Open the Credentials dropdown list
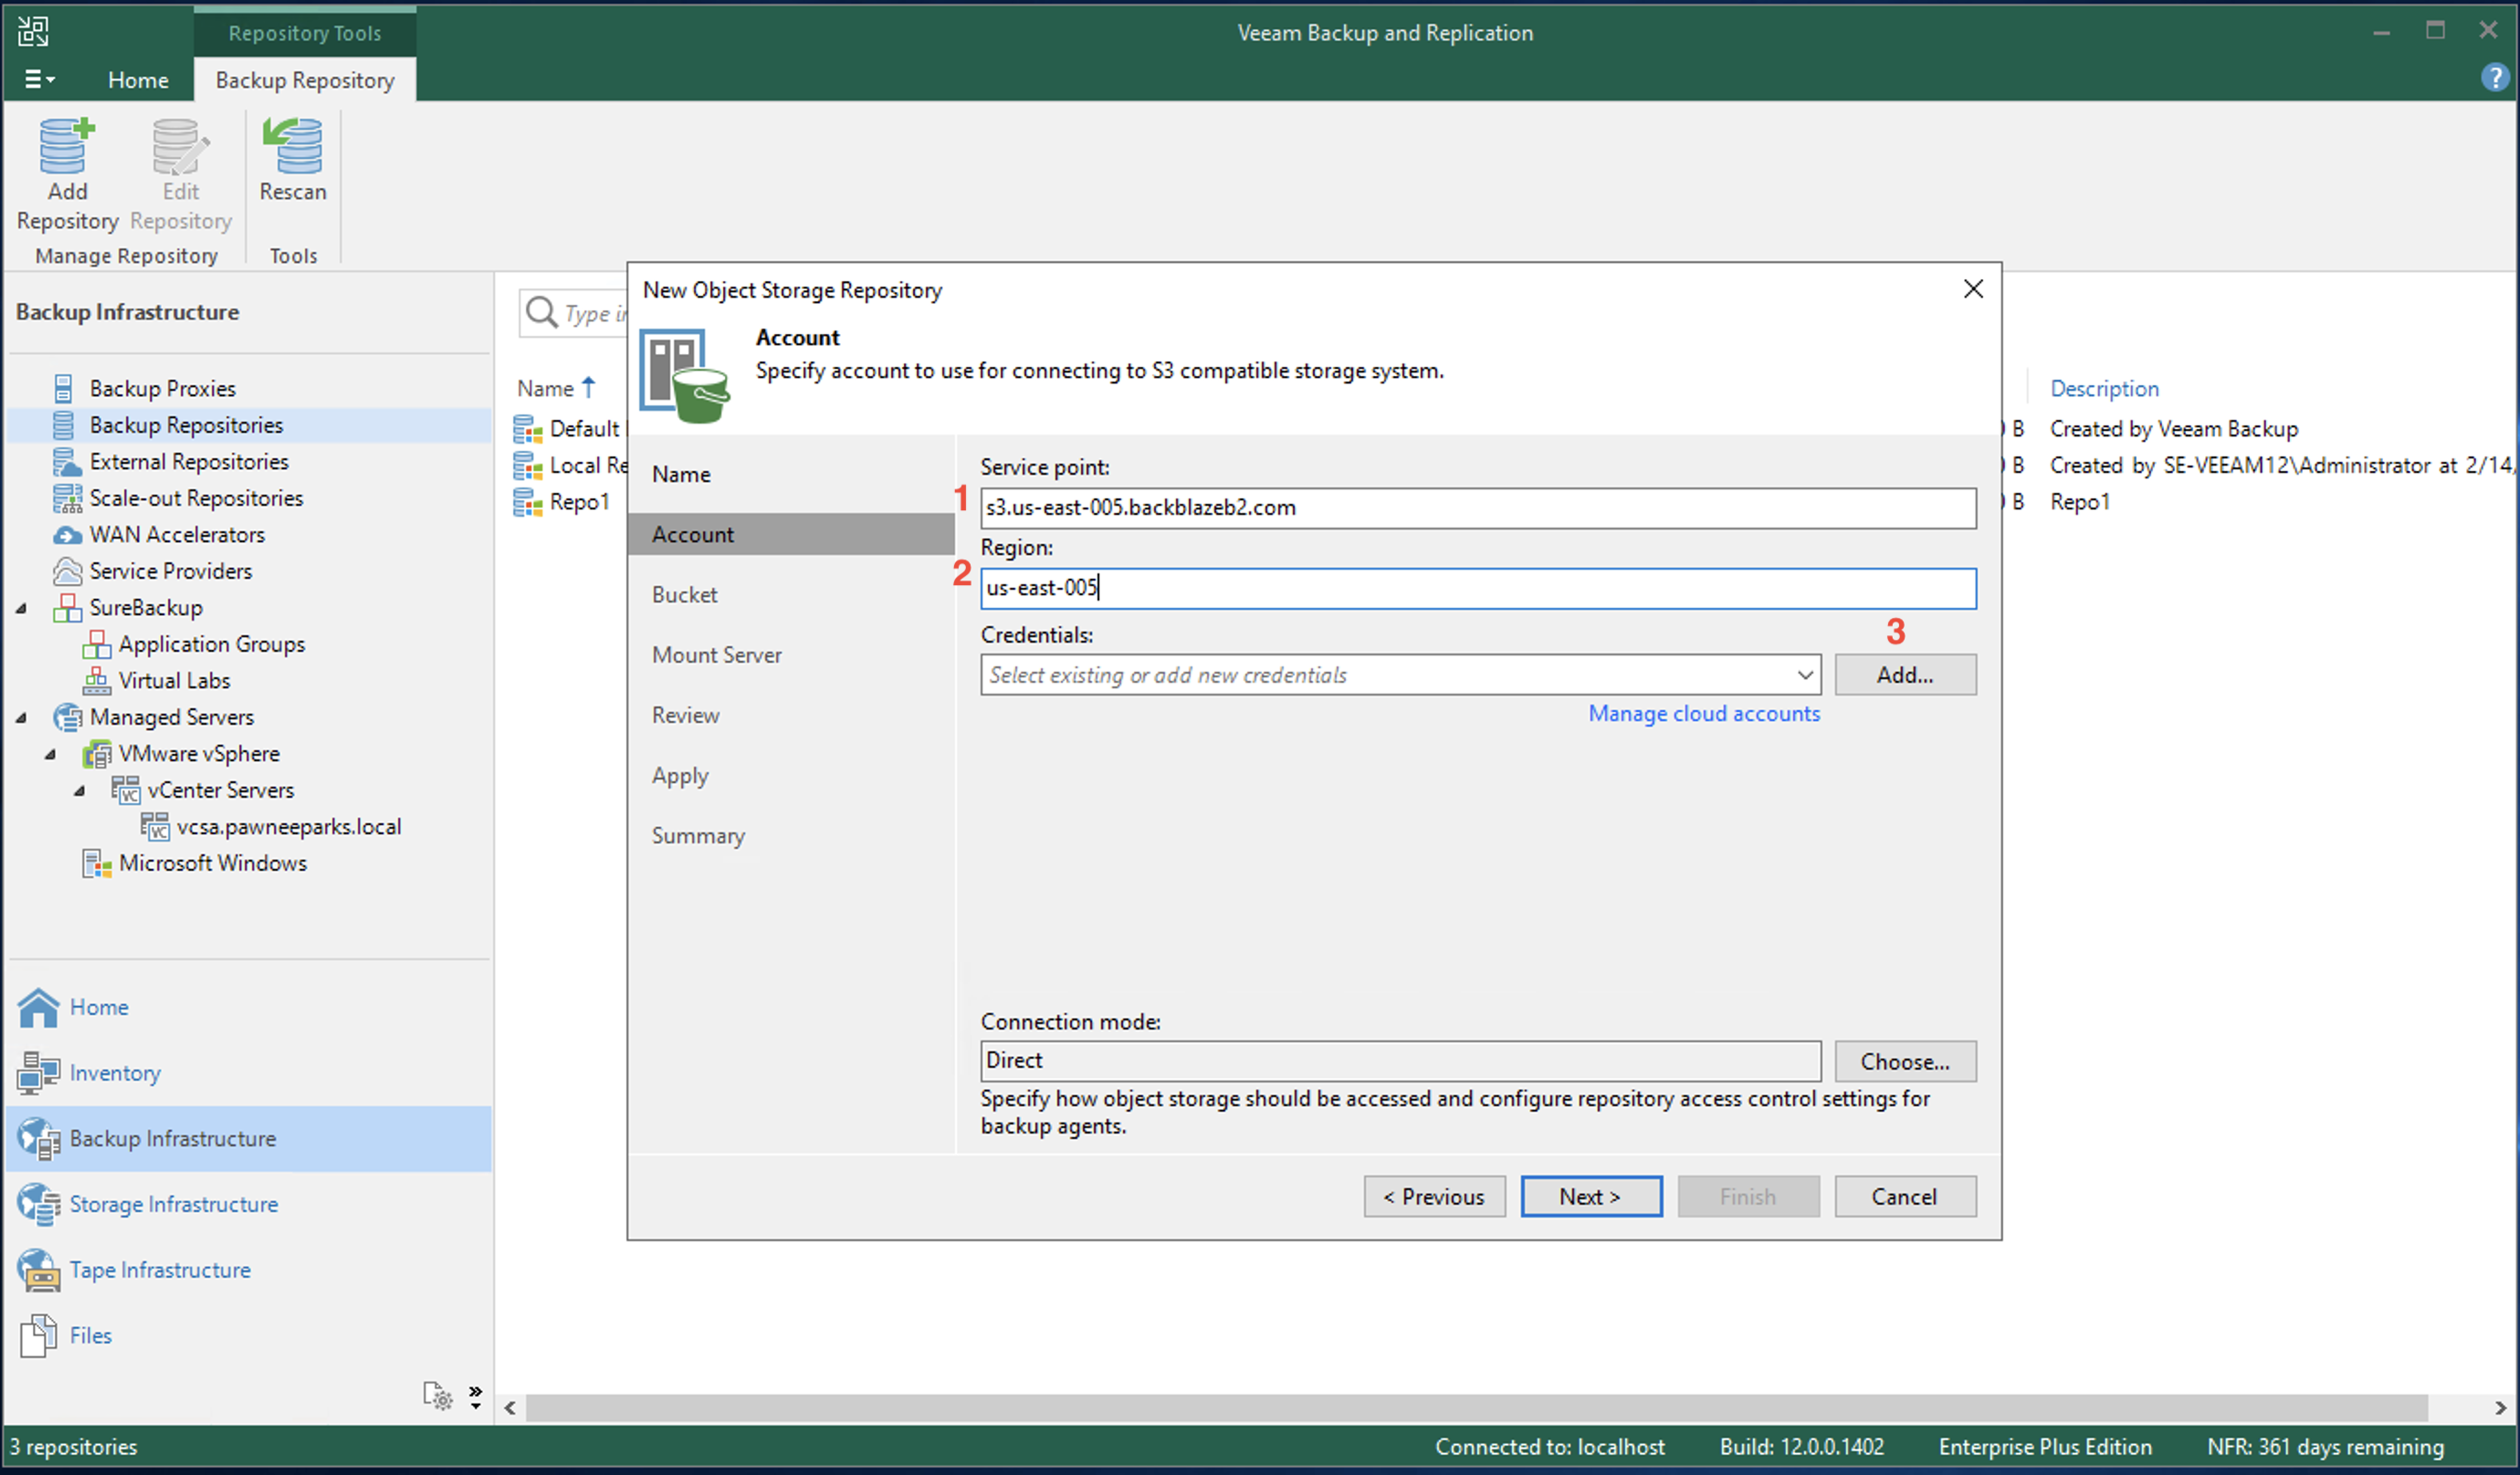Screen dimensions: 2520x1475 coord(1804,675)
